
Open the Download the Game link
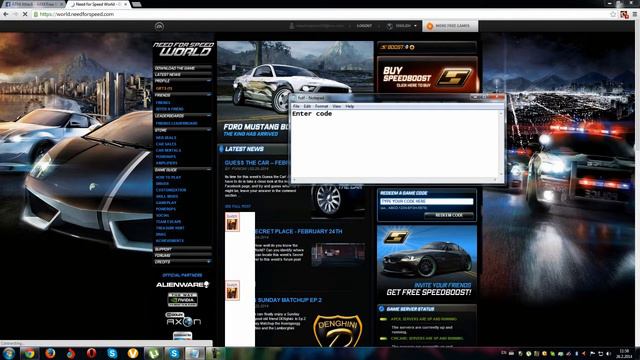175,68
